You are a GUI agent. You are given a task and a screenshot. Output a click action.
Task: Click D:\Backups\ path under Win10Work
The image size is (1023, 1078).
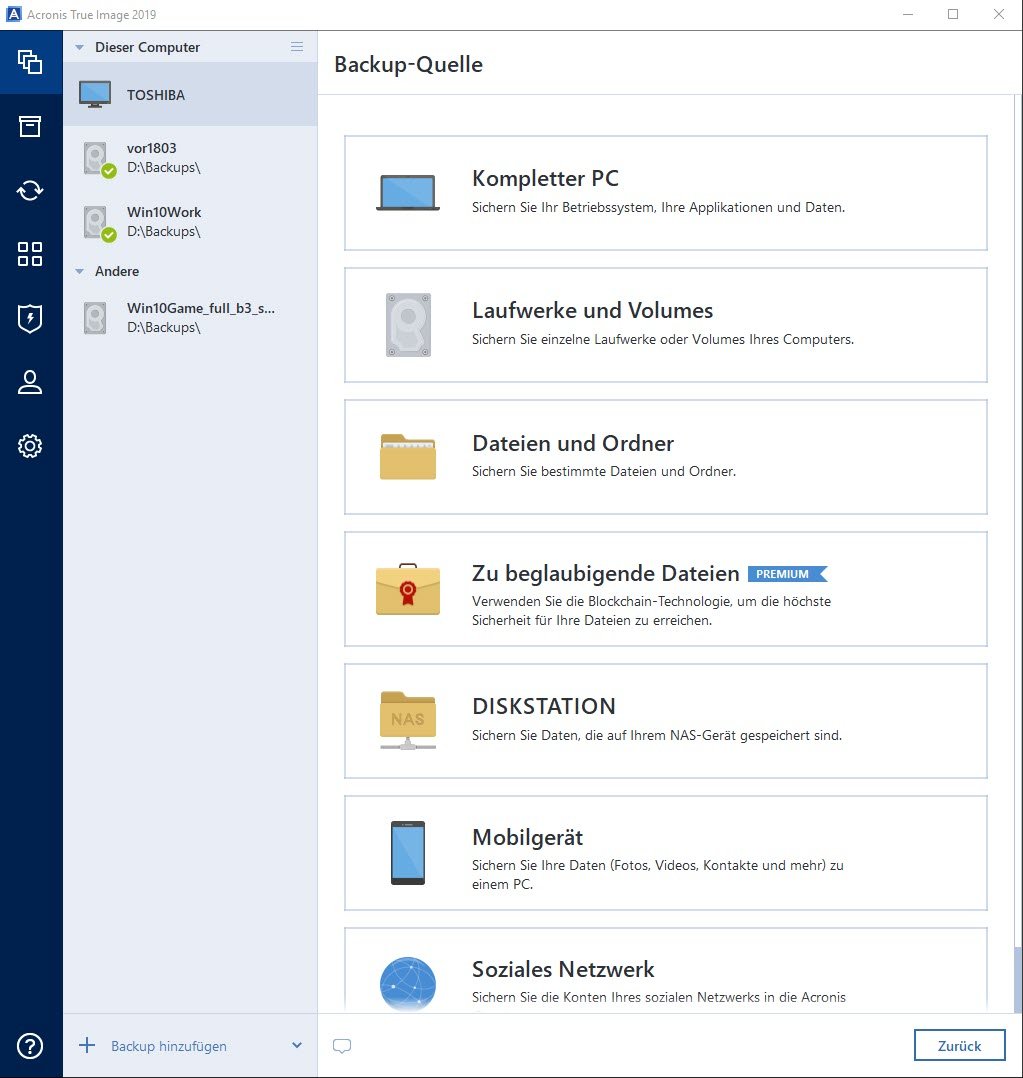click(164, 232)
